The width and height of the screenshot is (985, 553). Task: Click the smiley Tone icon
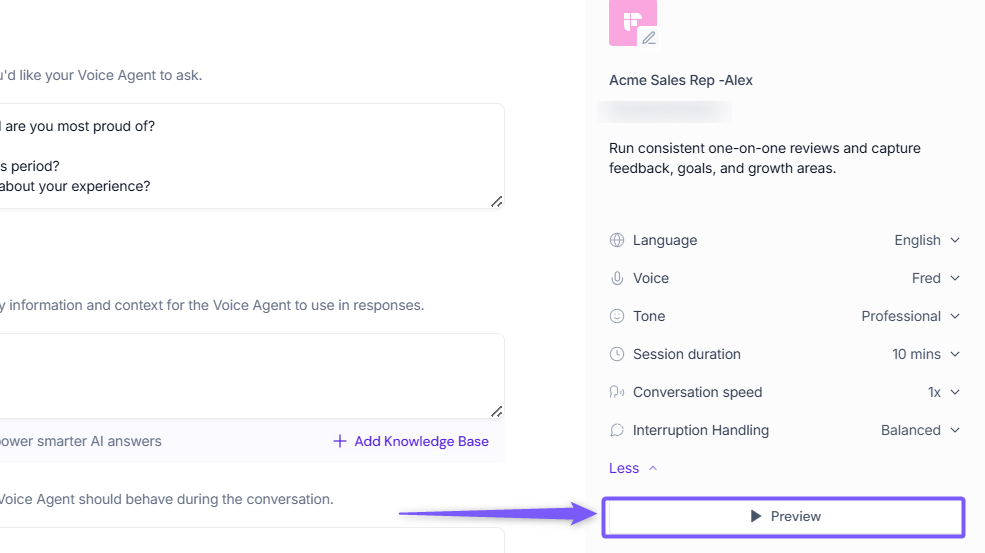click(x=617, y=316)
